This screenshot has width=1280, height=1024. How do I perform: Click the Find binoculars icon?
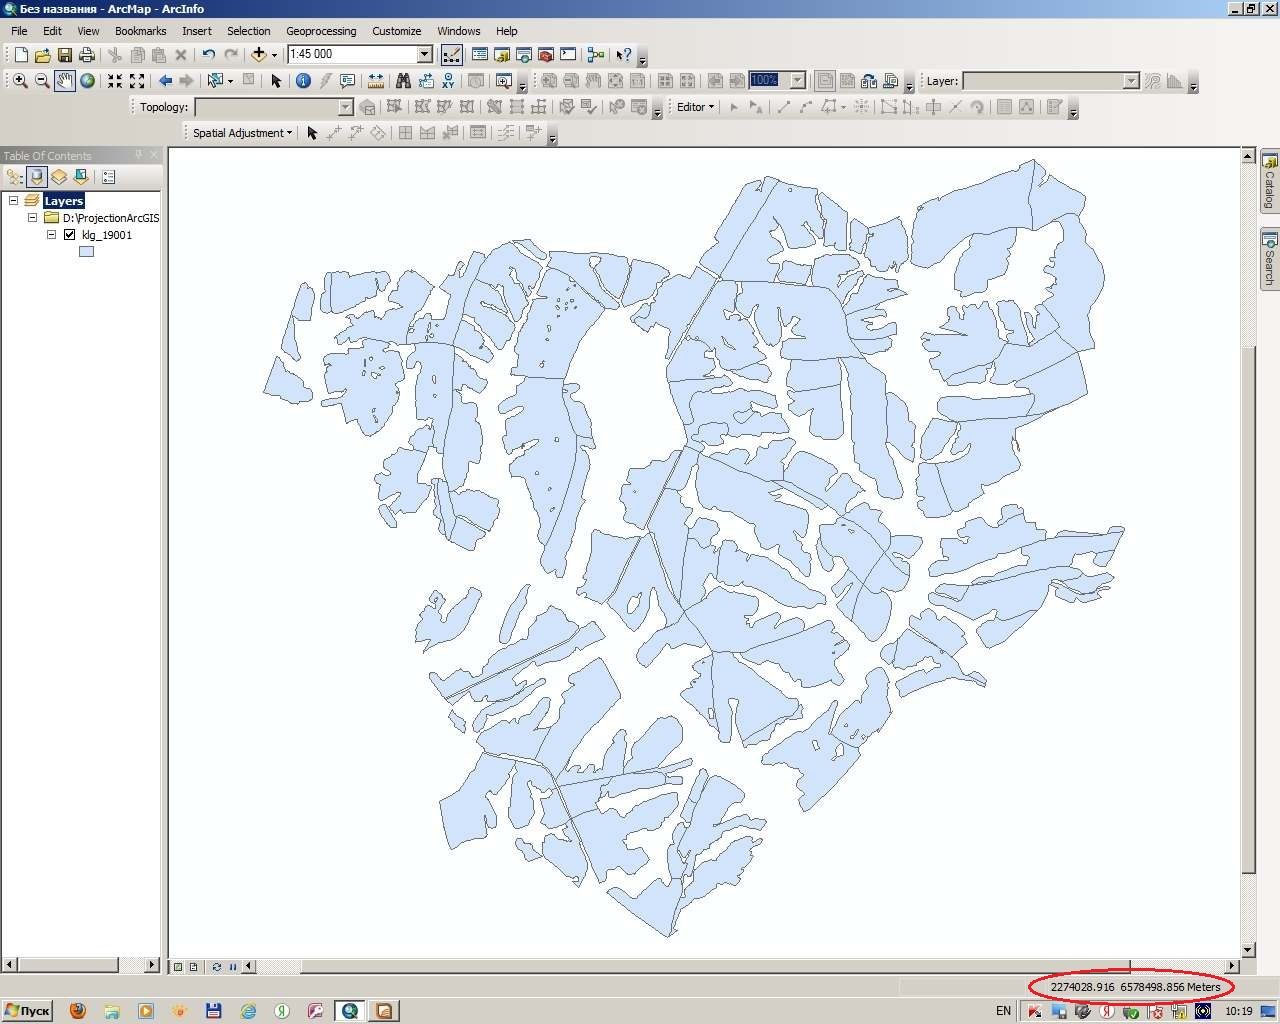(x=403, y=81)
